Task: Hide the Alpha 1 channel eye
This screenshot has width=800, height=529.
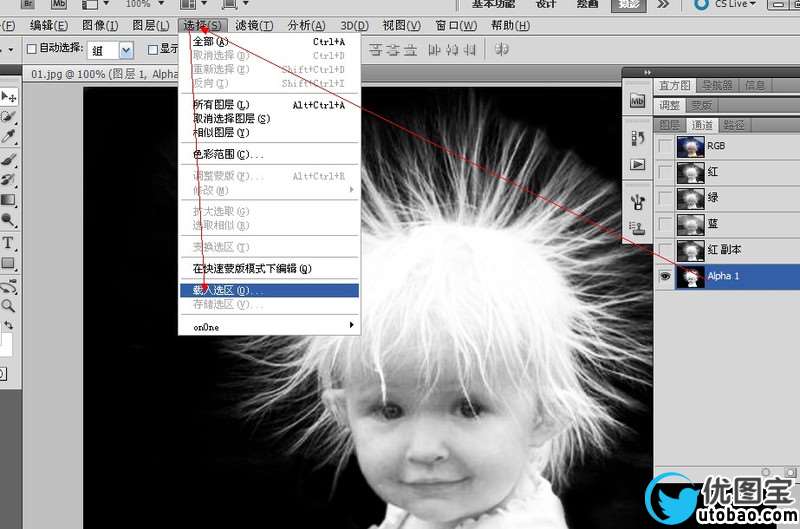Action: [665, 276]
